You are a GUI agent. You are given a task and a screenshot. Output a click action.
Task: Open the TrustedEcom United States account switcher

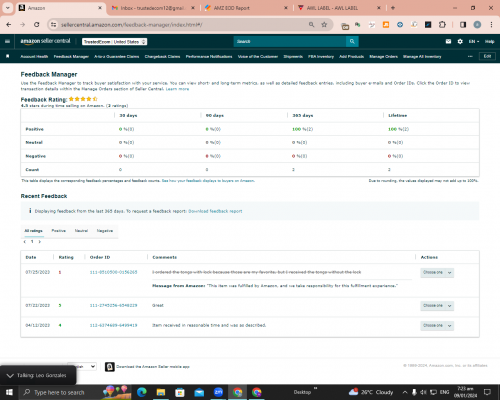click(115, 42)
